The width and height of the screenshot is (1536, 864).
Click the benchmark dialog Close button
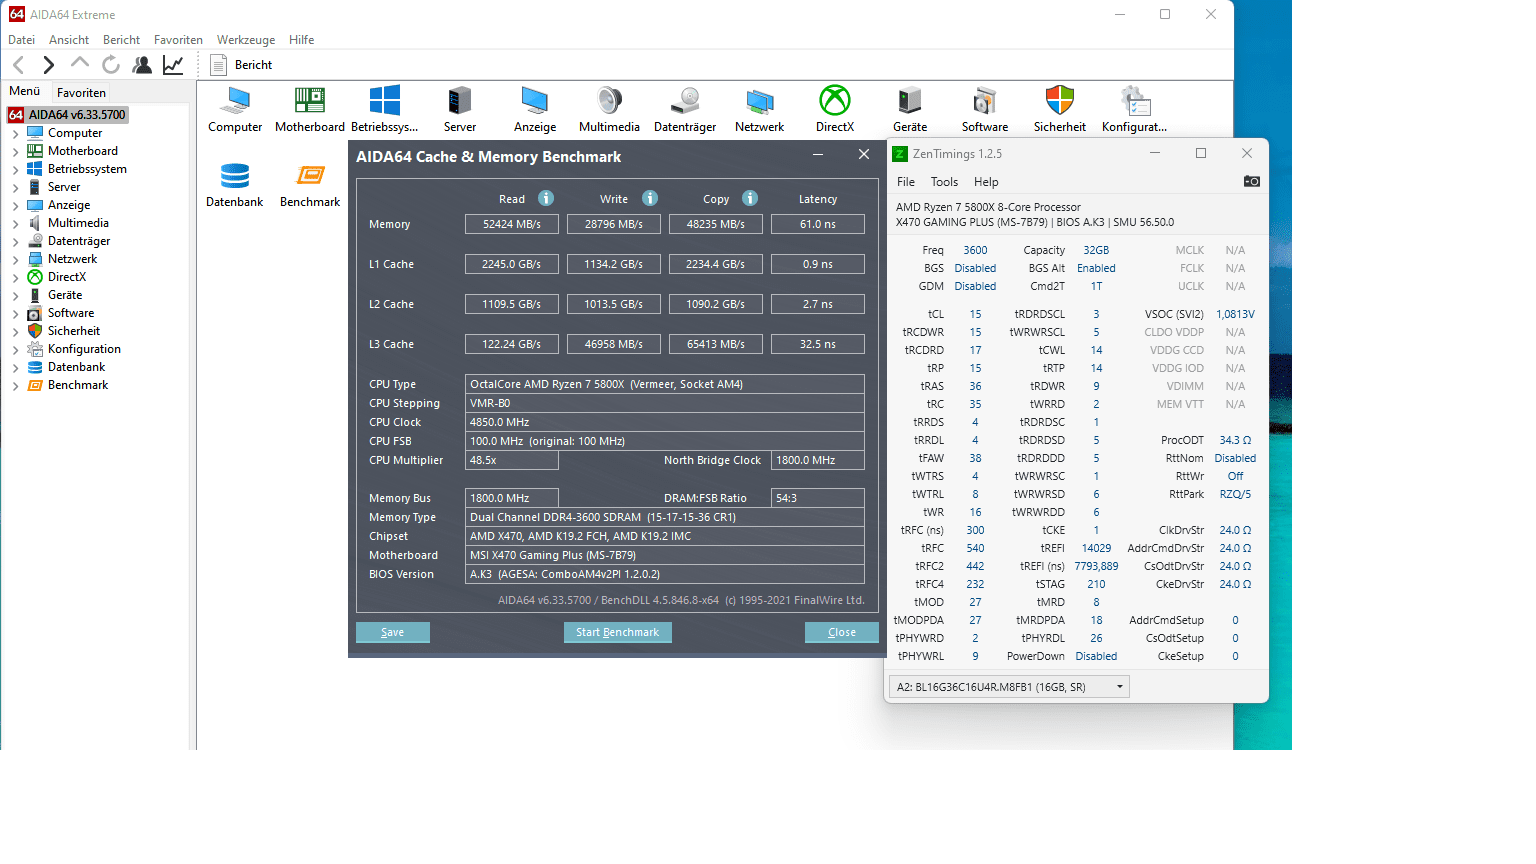click(x=842, y=632)
